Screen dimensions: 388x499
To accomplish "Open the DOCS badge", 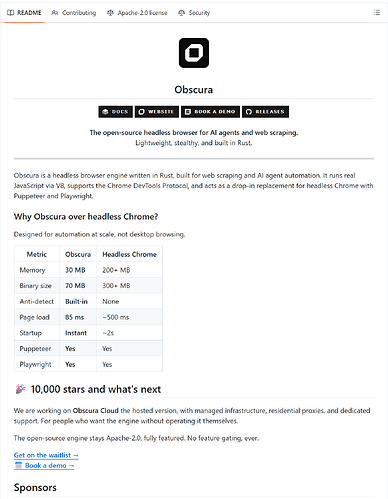I will (x=115, y=112).
